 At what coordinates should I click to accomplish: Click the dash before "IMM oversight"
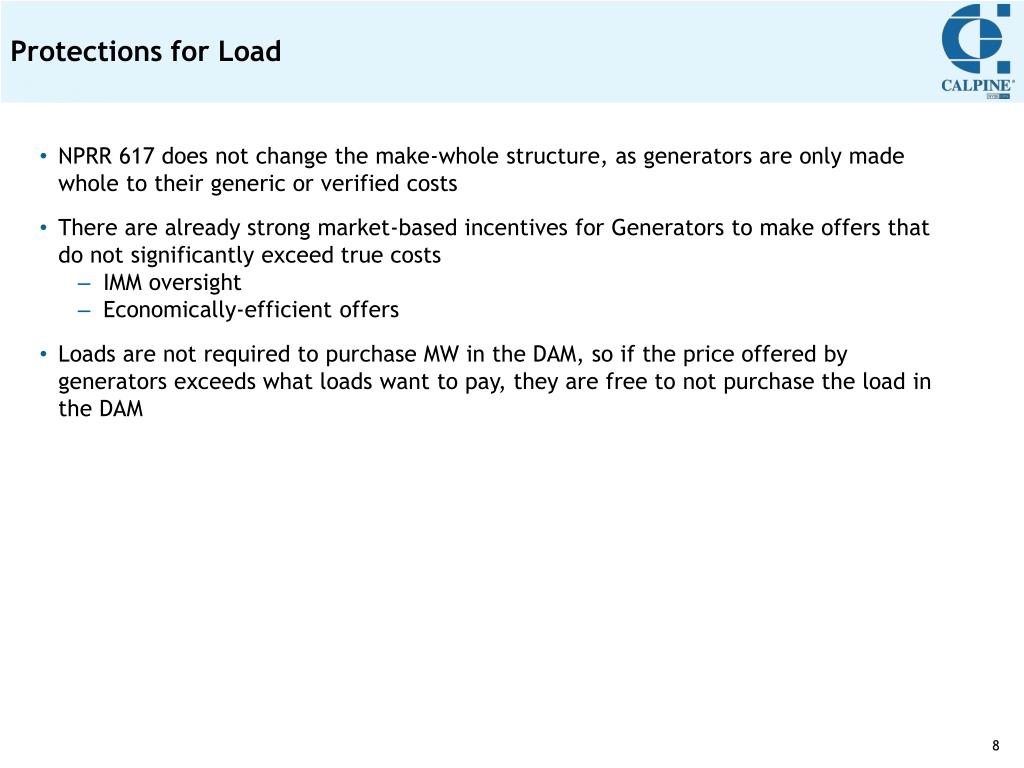tap(84, 284)
